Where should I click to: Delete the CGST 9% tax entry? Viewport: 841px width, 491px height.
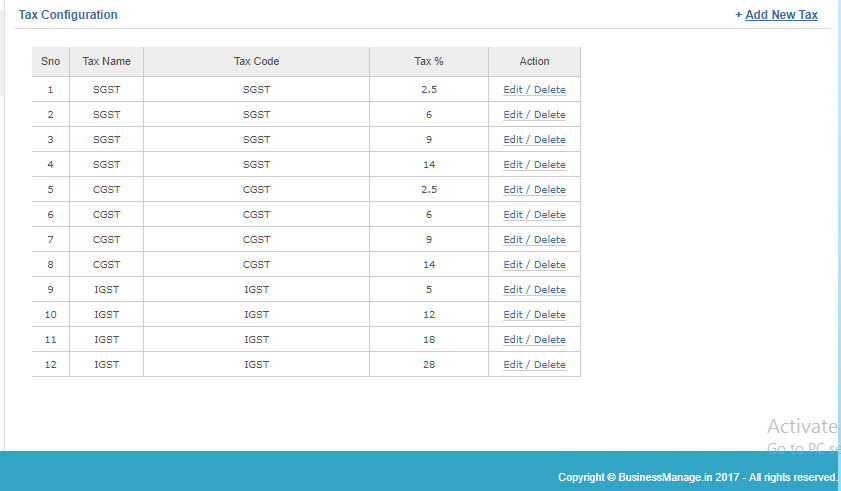tap(549, 240)
